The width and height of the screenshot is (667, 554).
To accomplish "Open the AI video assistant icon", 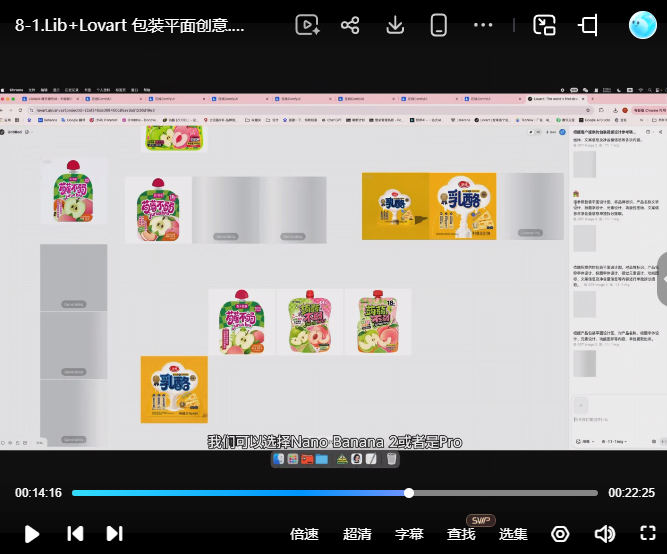I will tap(307, 25).
